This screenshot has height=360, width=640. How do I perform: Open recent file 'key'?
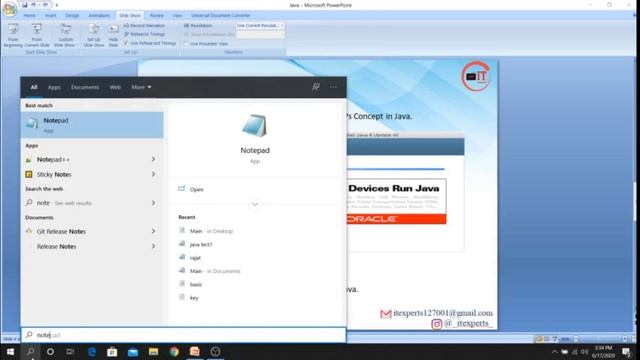pyautogui.click(x=189, y=298)
